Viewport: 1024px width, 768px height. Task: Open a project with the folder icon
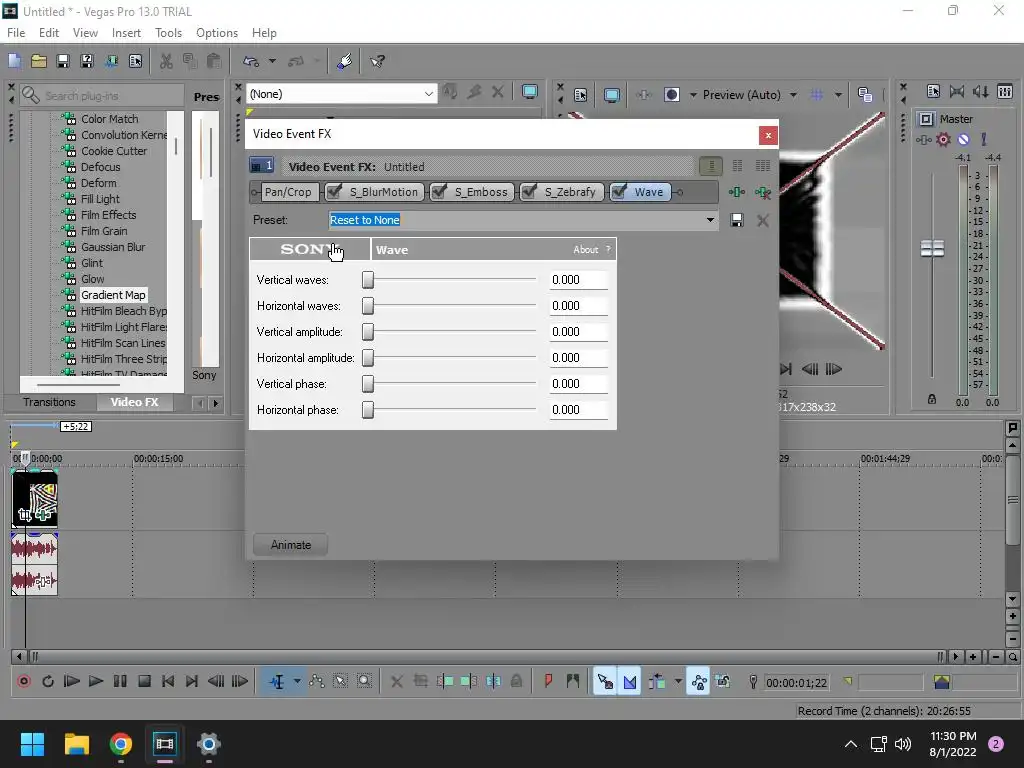point(39,61)
